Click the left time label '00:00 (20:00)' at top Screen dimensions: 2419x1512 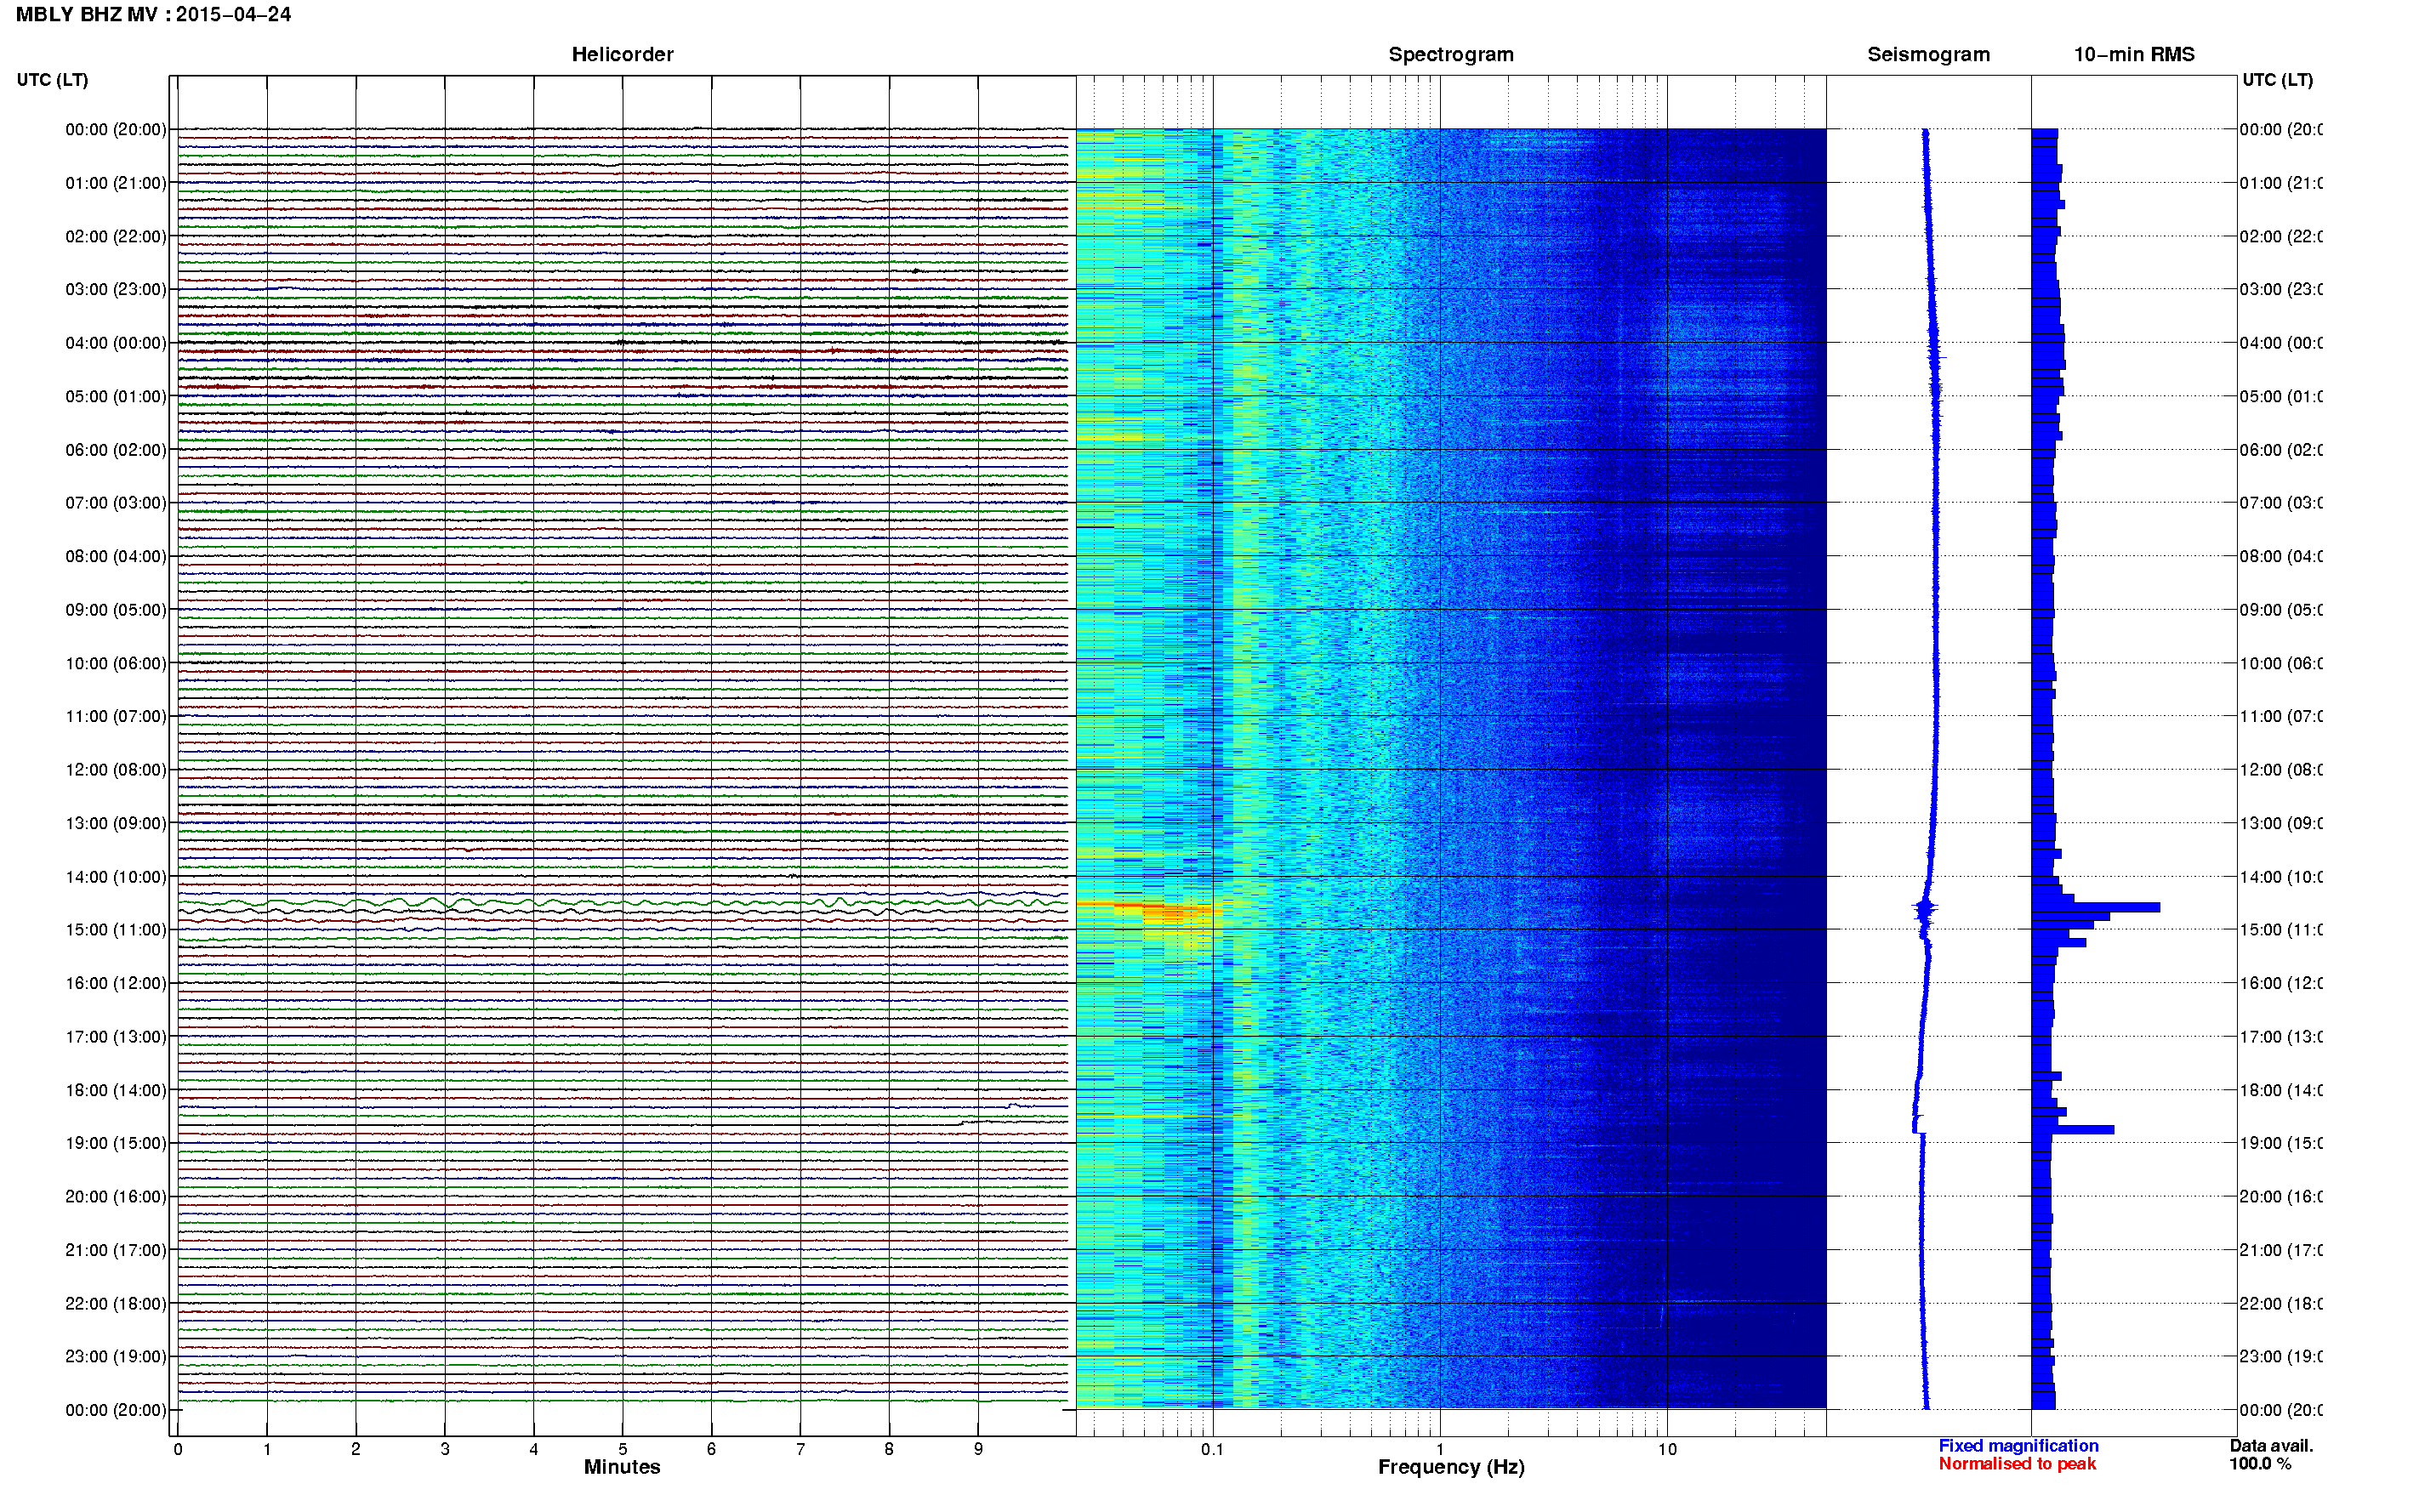(x=116, y=129)
